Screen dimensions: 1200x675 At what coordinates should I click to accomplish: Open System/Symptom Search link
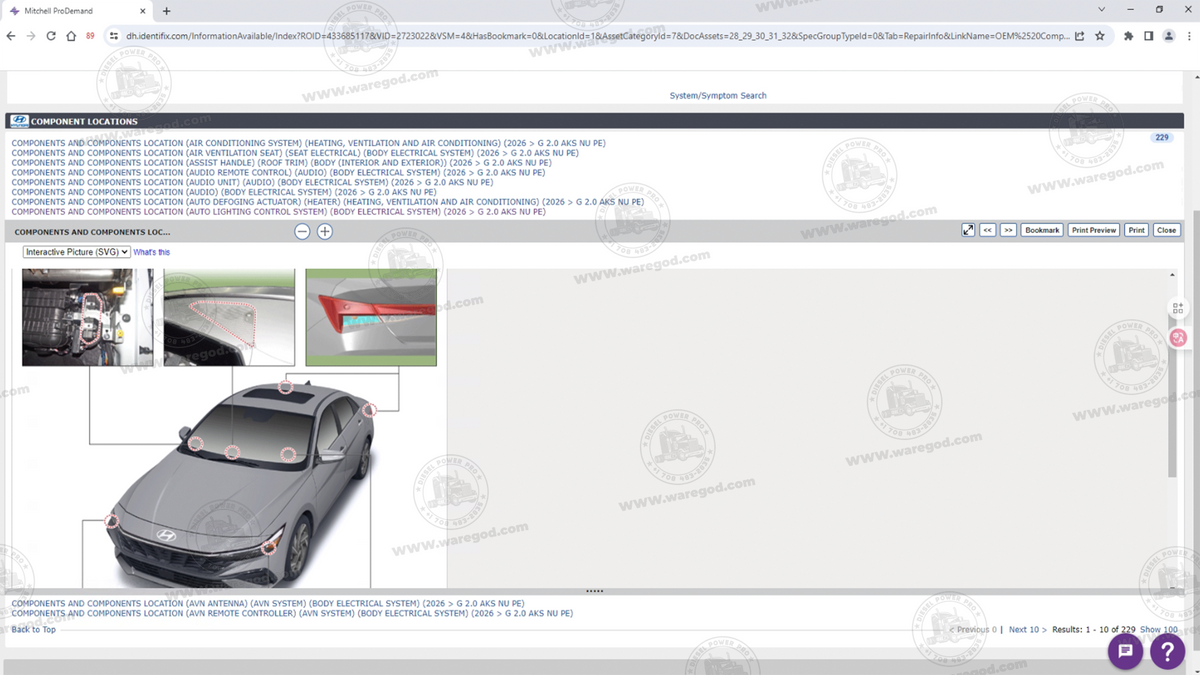(718, 96)
